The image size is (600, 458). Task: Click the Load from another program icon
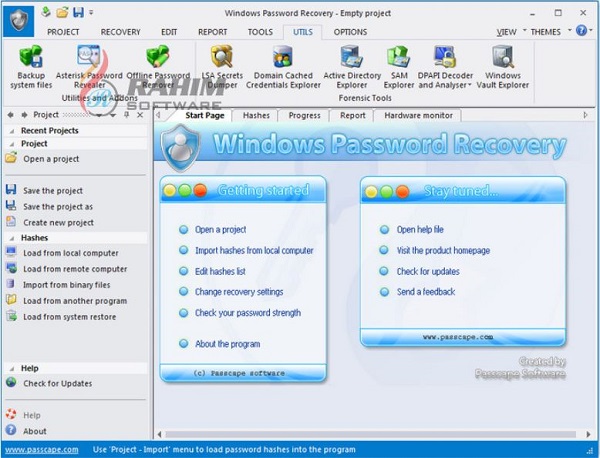11,300
